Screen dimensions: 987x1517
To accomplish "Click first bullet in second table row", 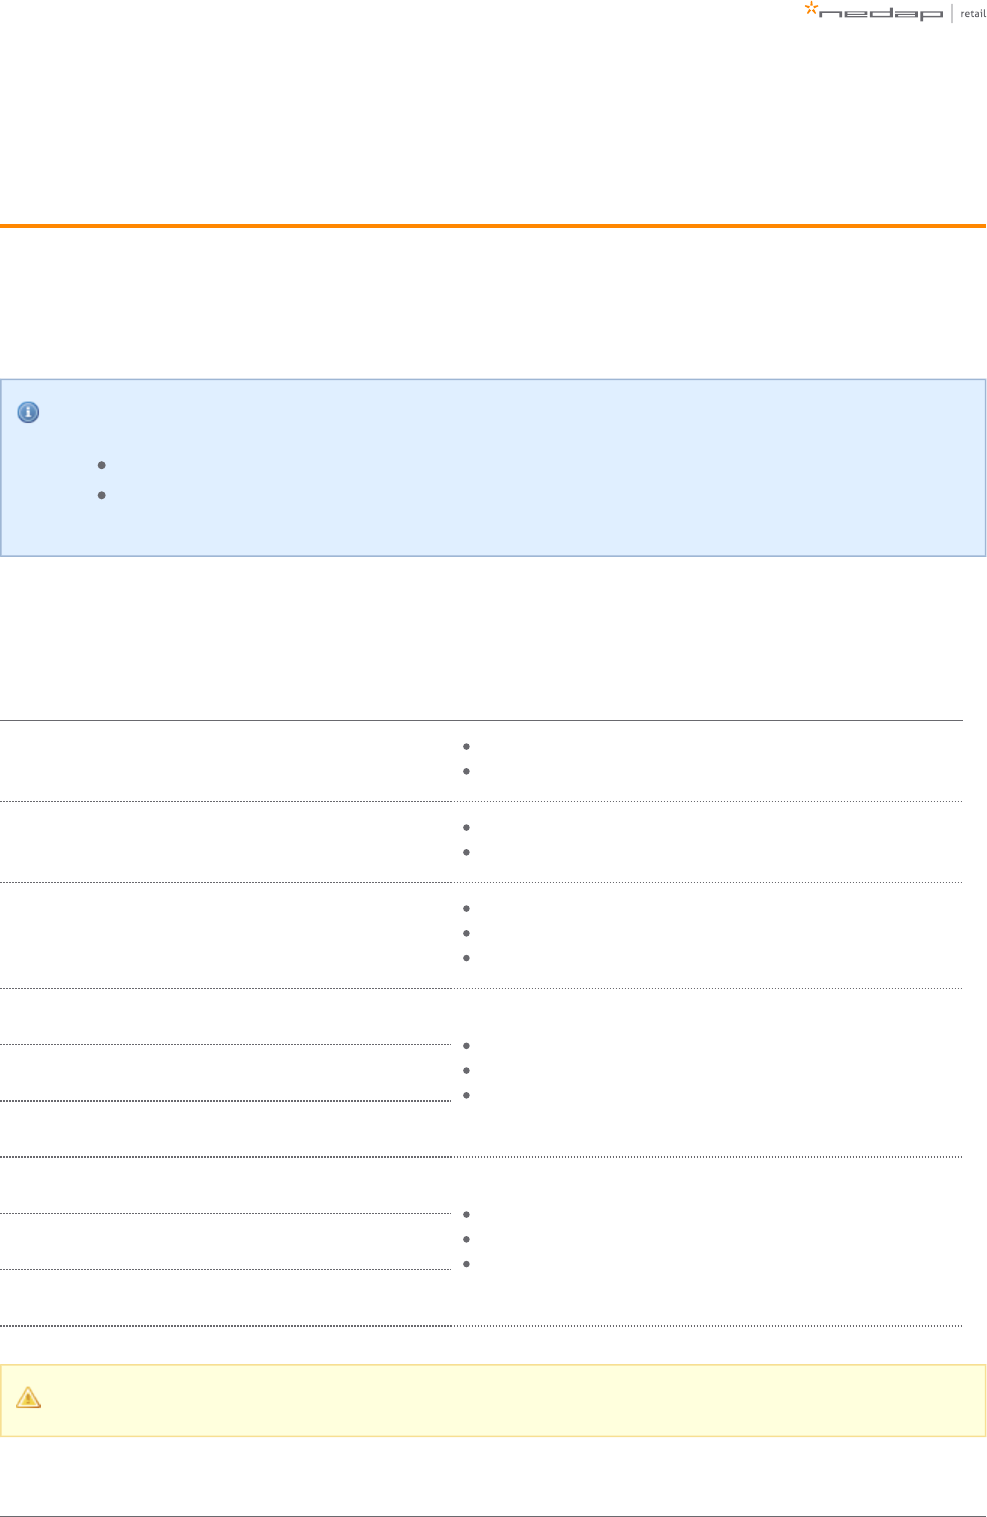I will point(467,827).
